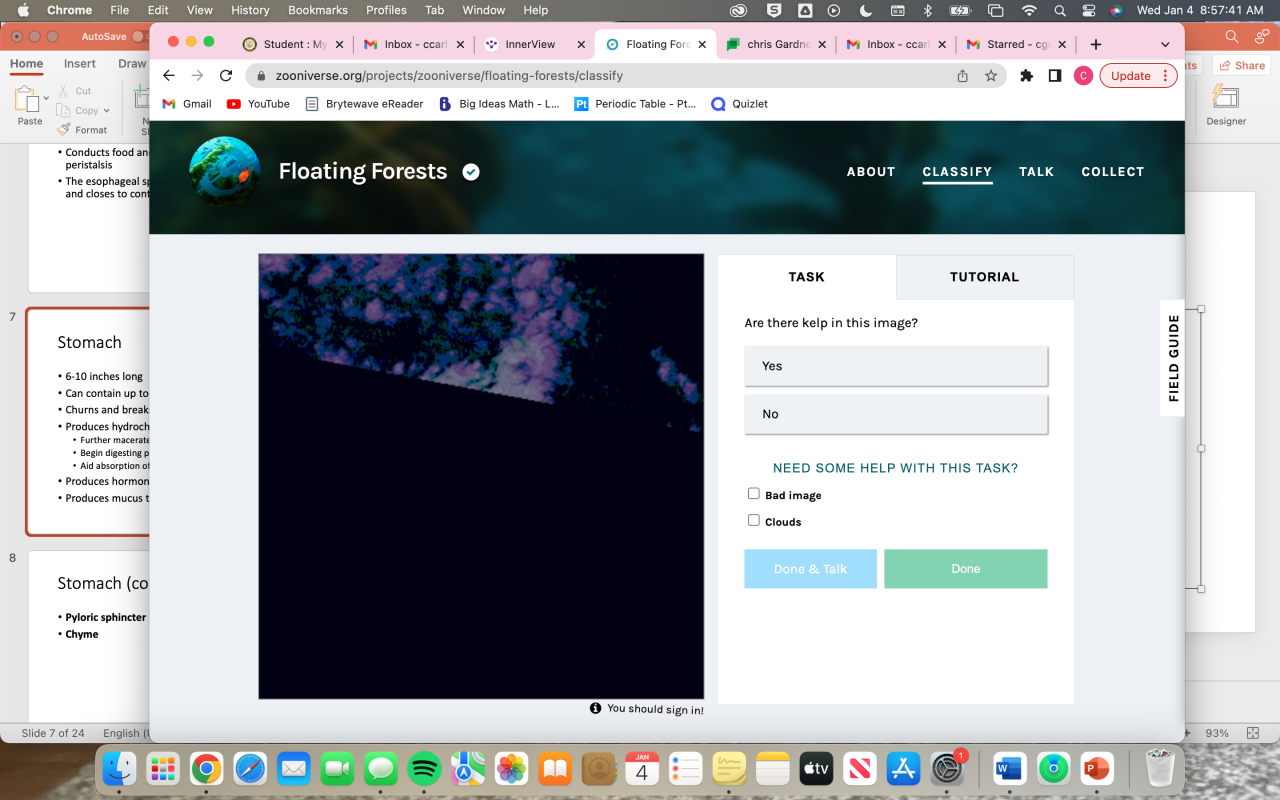Open Microsoft Word from the Dock
Screen dimensions: 1280x800
[1010, 769]
